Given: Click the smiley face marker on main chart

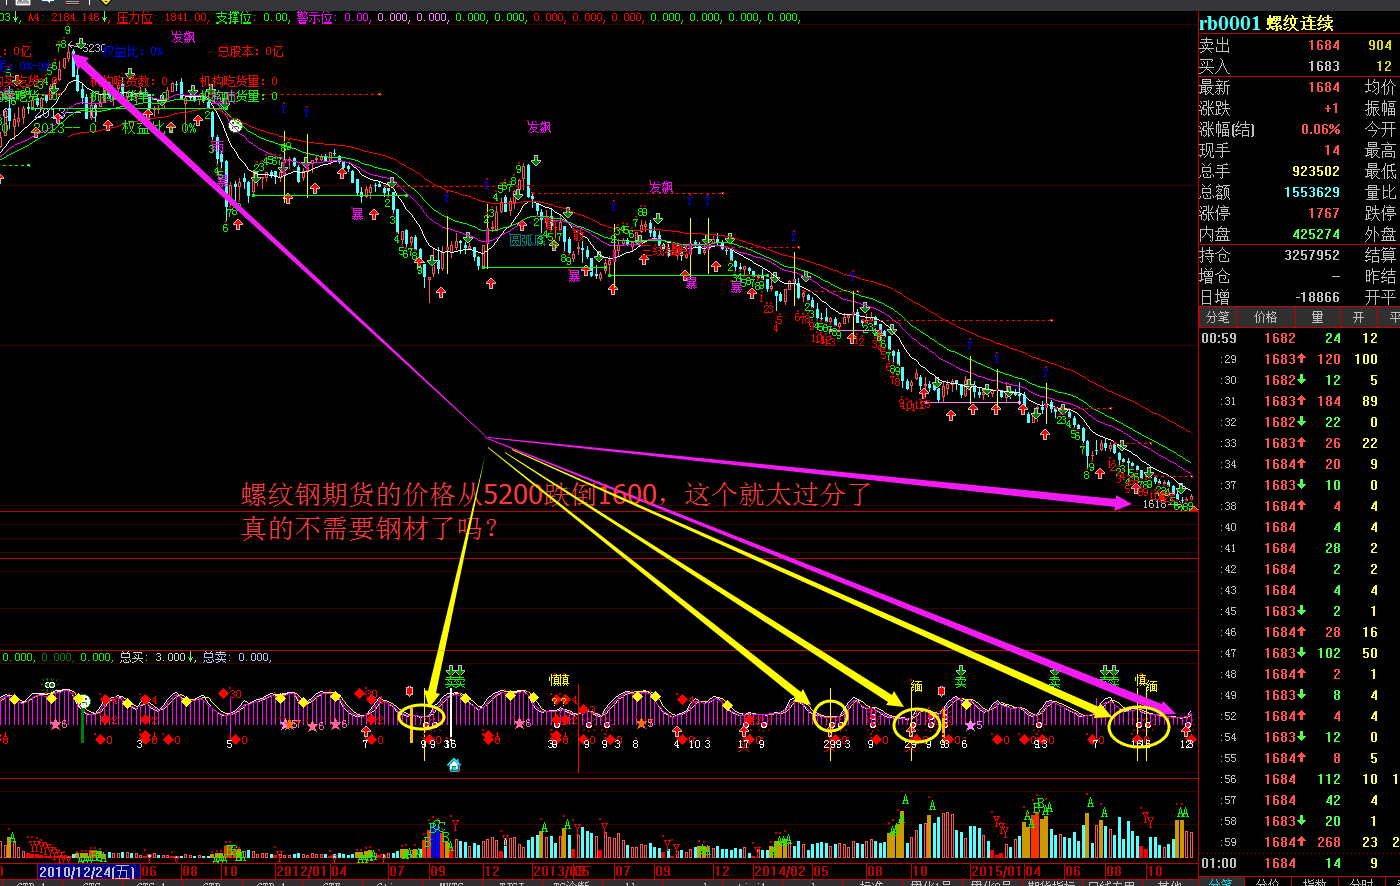Looking at the screenshot, I should pos(235,126).
